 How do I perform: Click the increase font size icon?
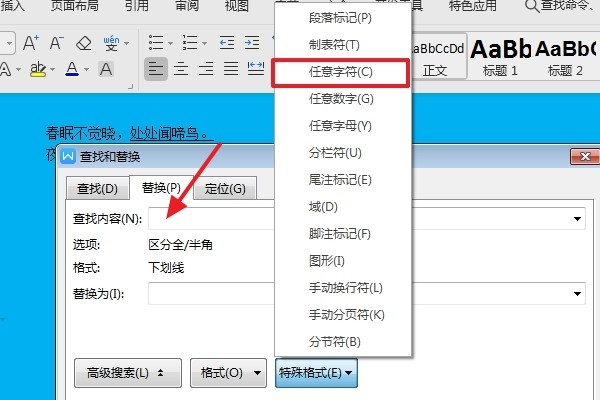(31, 42)
